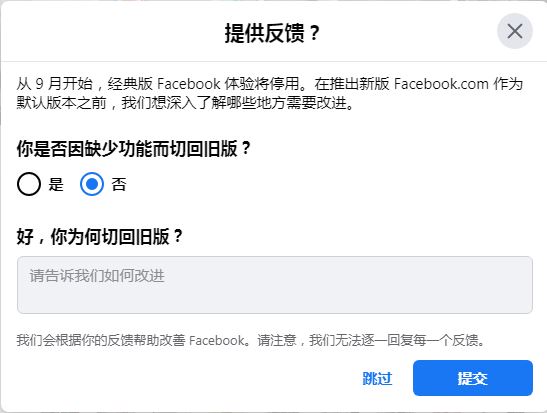Click the Facebook.com text in the description
This screenshot has width=547, height=413.
click(x=441, y=84)
